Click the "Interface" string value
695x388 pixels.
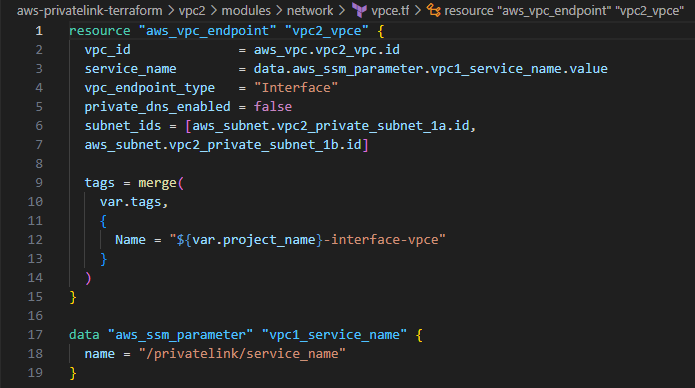coord(296,88)
